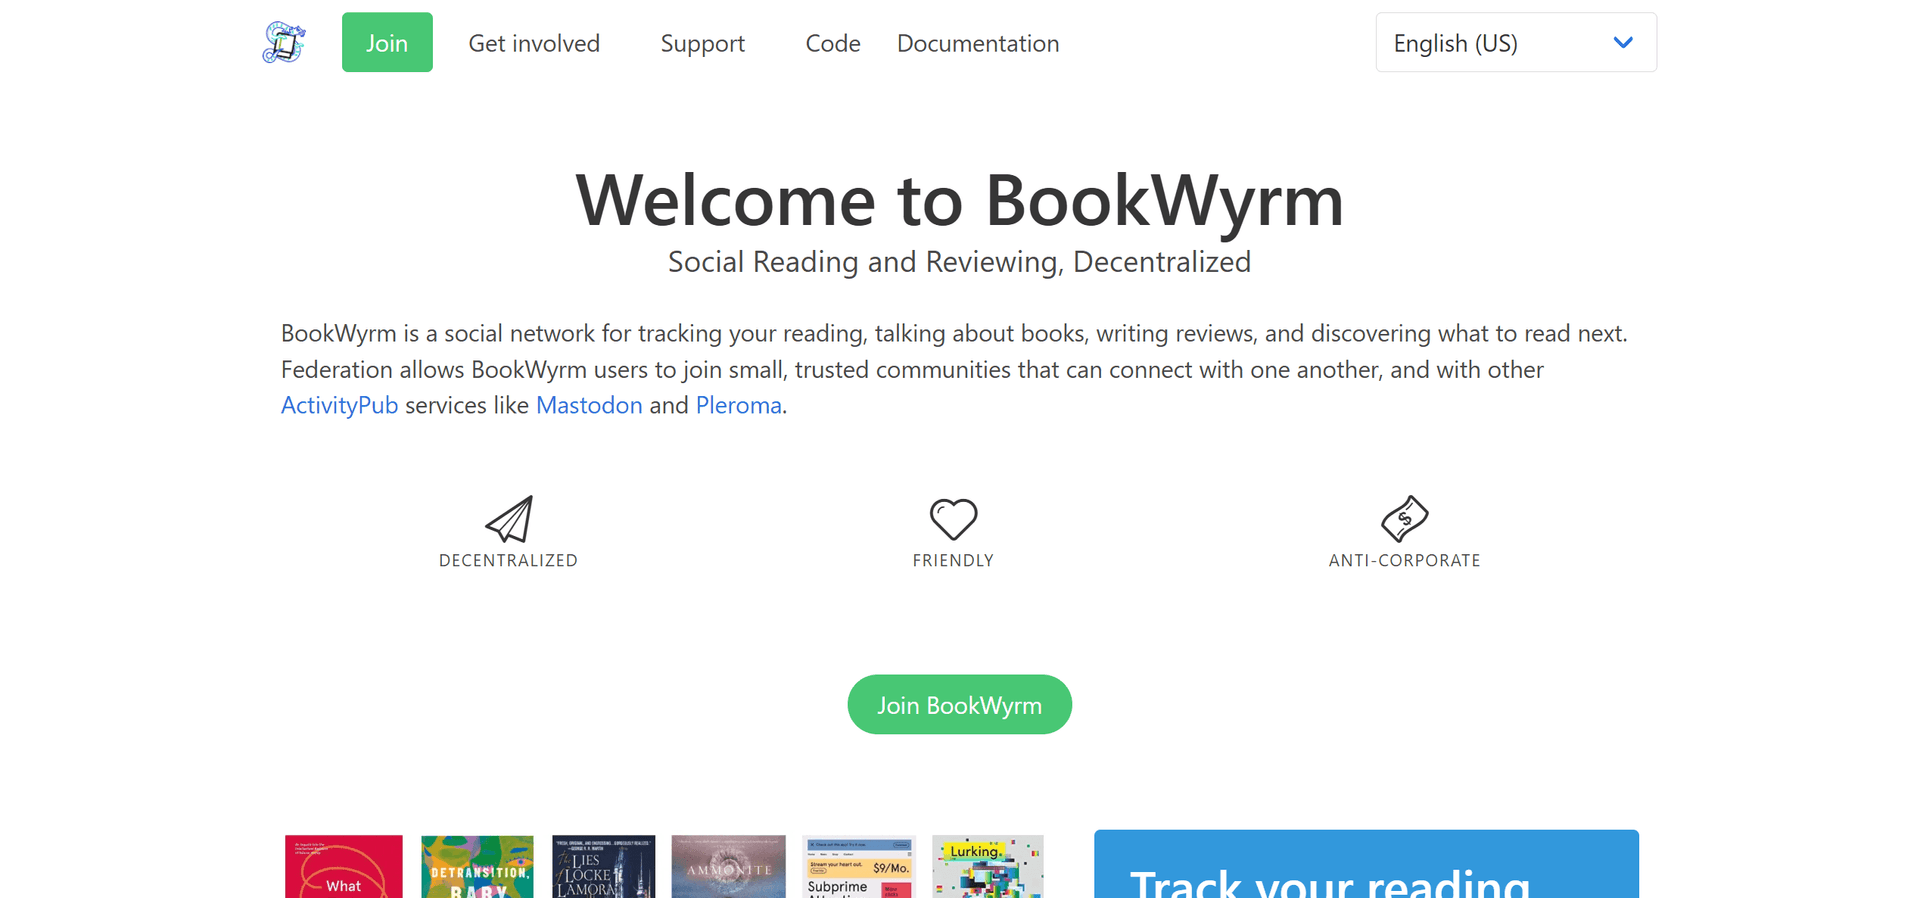Click the green Join button in navbar
Viewport: 1920px width, 898px height.
pos(387,42)
